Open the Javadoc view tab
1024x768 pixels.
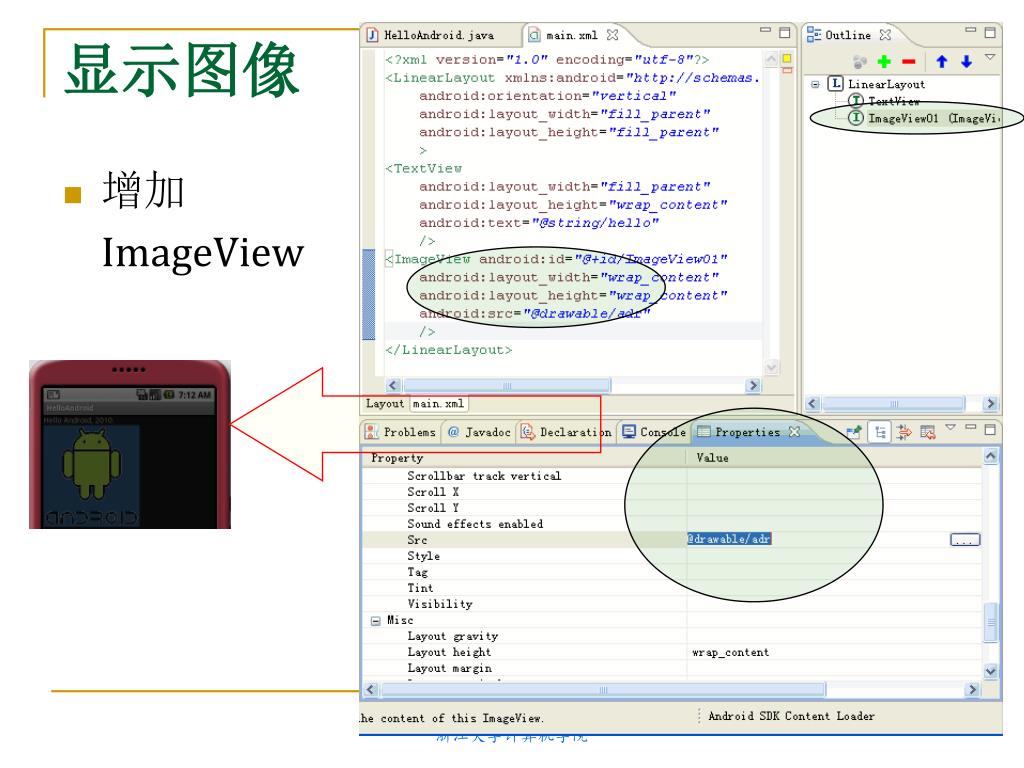tap(479, 432)
